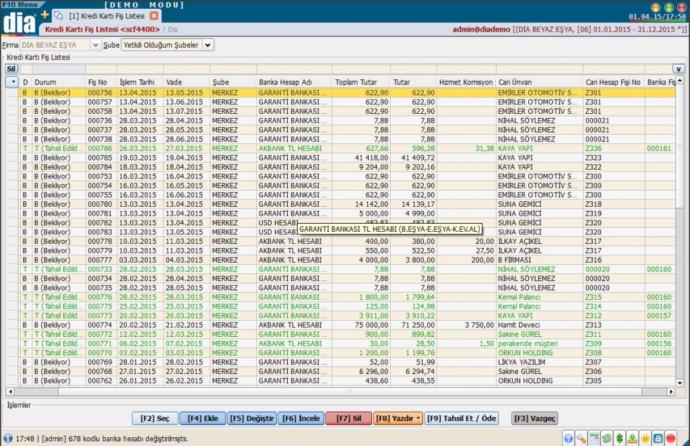Click the [F4] Ekle button
This screenshot has width=690, height=446.
click(x=202, y=418)
